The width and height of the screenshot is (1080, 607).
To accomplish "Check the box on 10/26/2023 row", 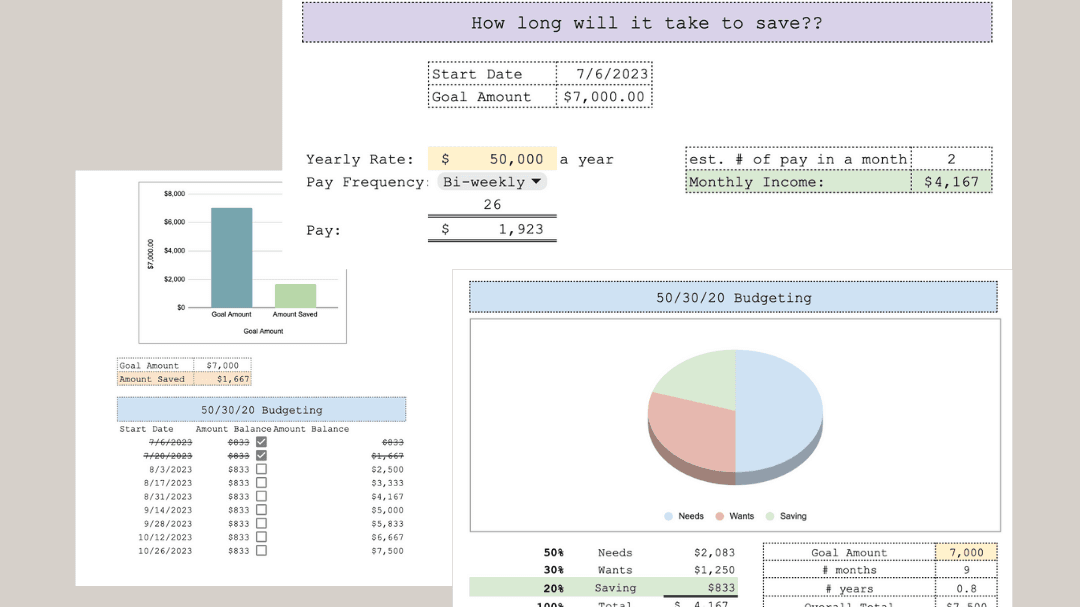I will tap(261, 551).
